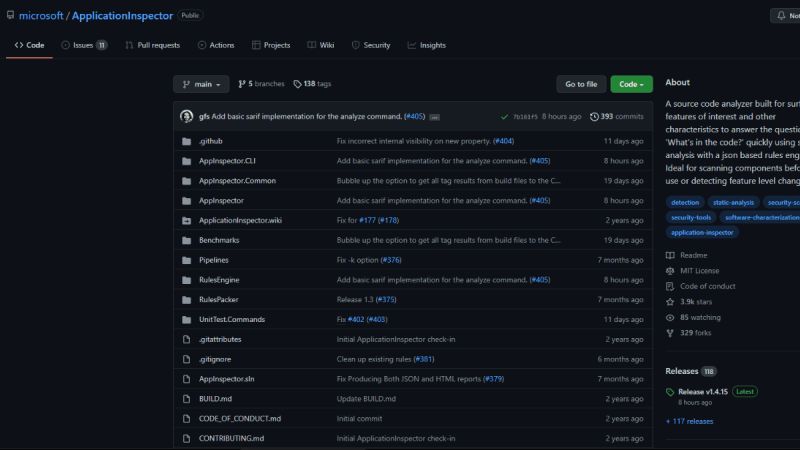Open the #177 issue link
This screenshot has height=450, width=800.
pos(367,220)
